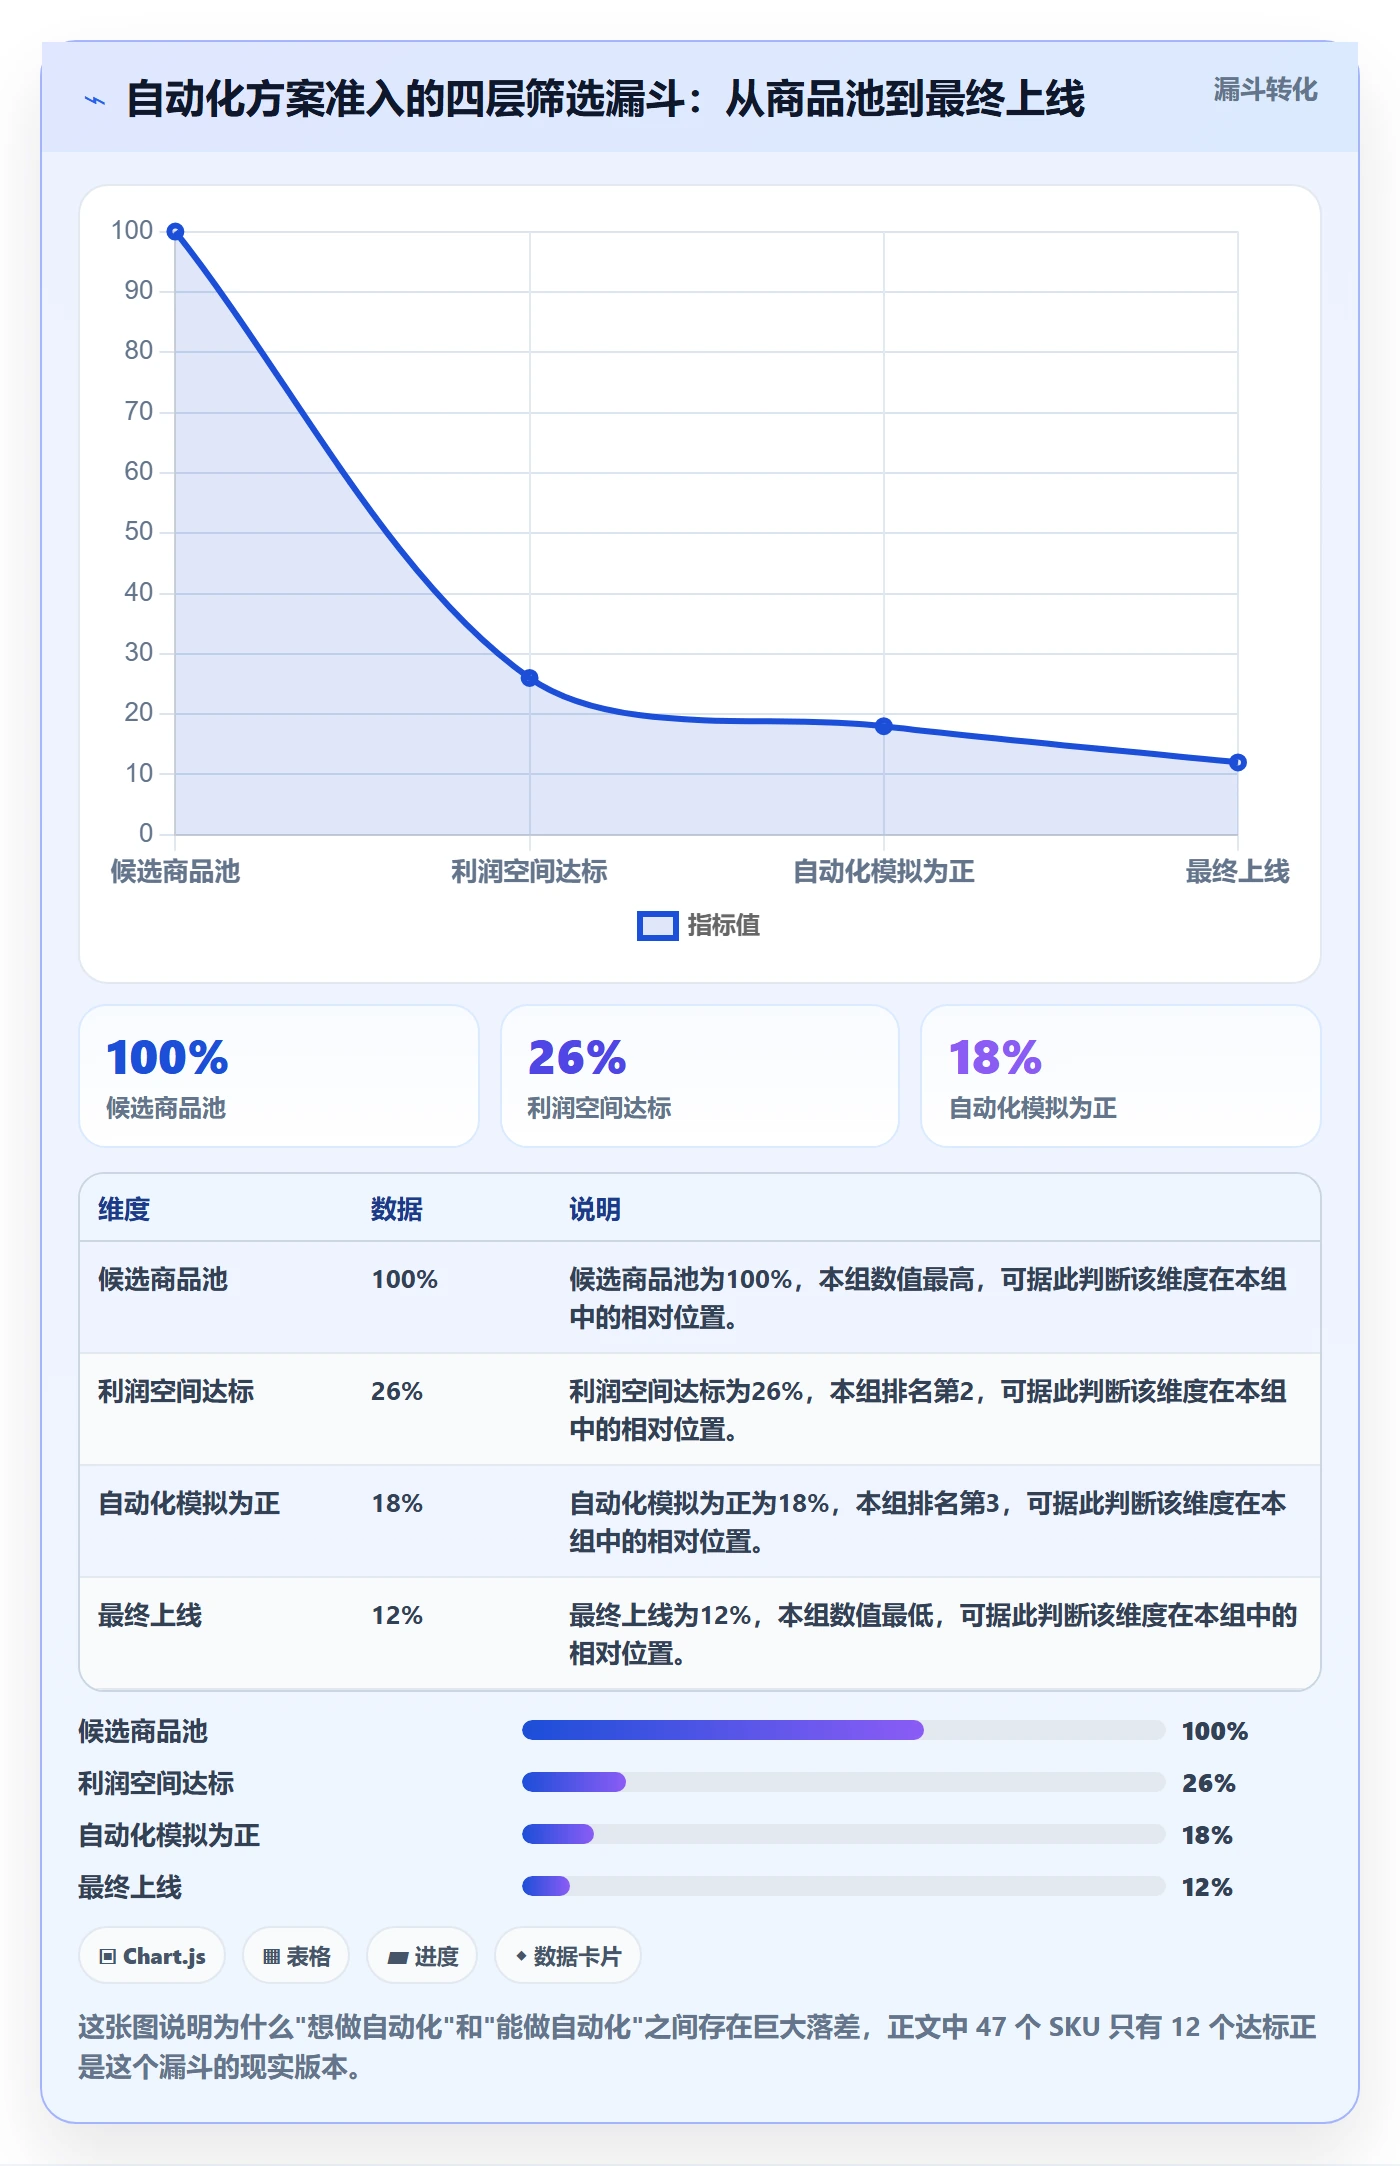Click the bar icon in 进度 chip
The image size is (1400, 2166).
pyautogui.click(x=398, y=1958)
